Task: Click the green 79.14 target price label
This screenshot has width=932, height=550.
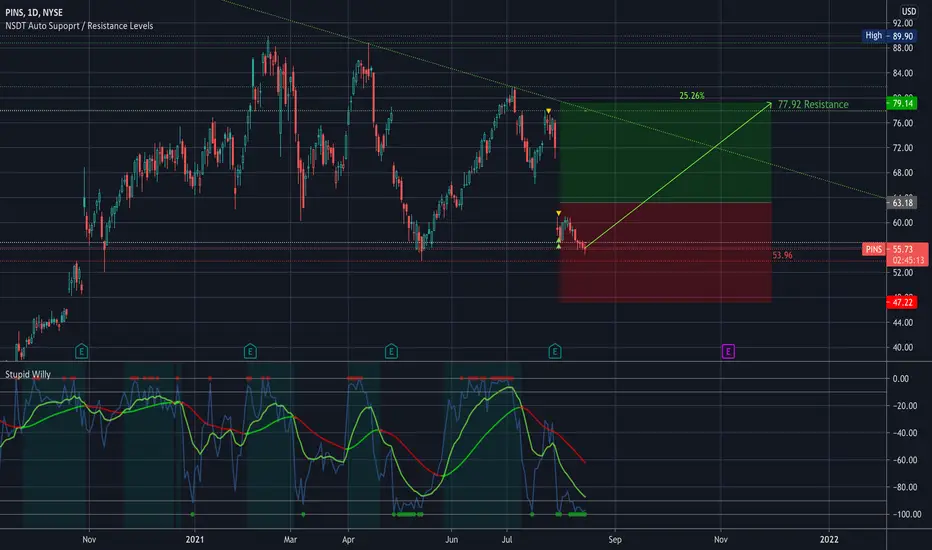Action: click(x=902, y=103)
